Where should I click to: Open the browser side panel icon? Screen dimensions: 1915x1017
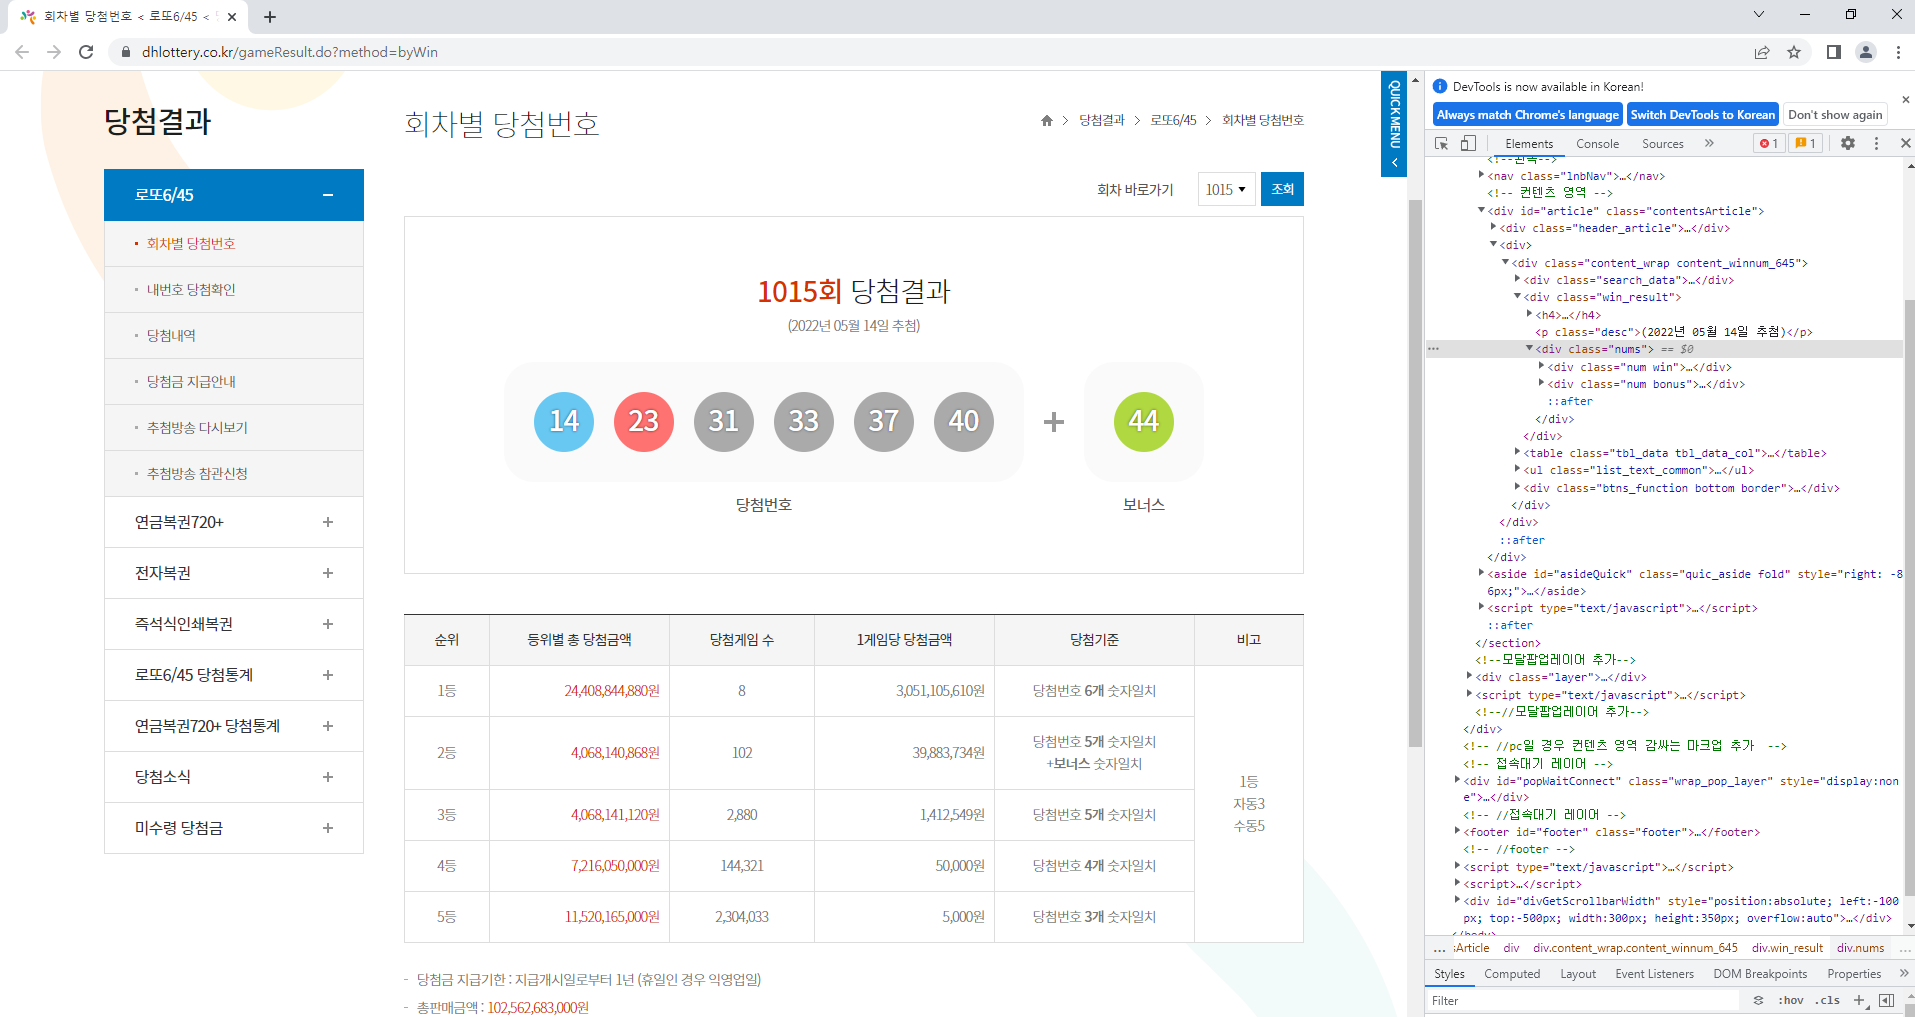[1834, 52]
